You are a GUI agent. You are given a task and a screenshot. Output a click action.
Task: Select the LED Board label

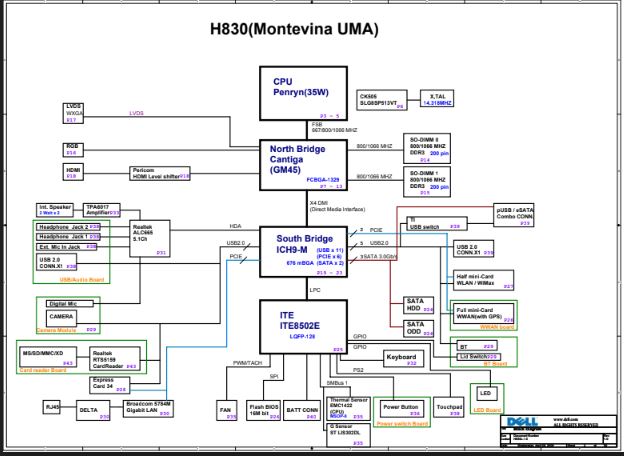[x=487, y=410]
